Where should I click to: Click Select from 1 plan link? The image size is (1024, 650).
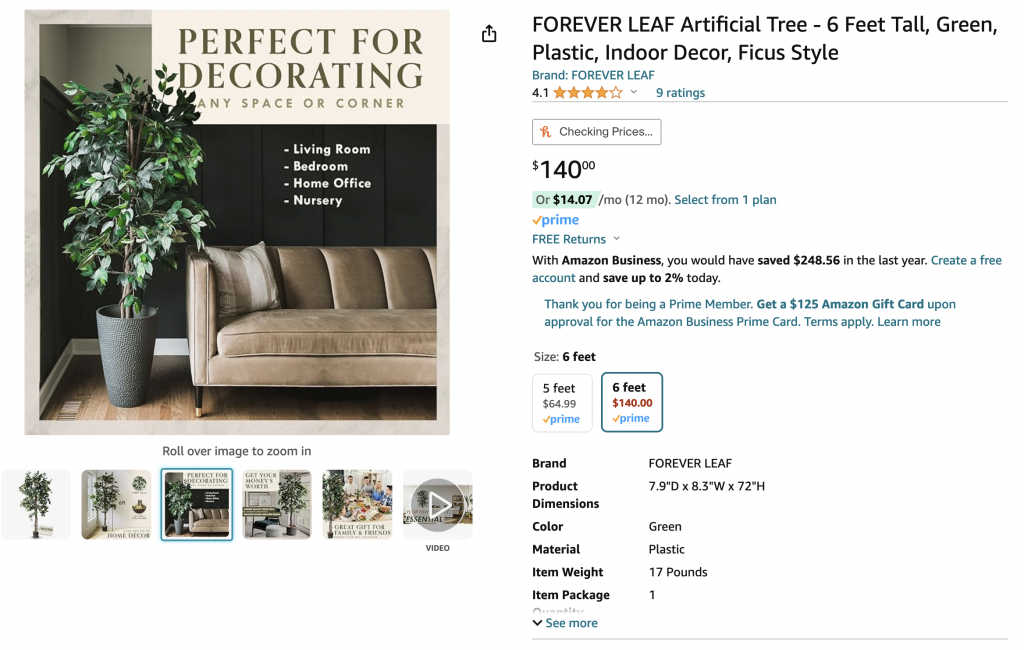point(725,200)
